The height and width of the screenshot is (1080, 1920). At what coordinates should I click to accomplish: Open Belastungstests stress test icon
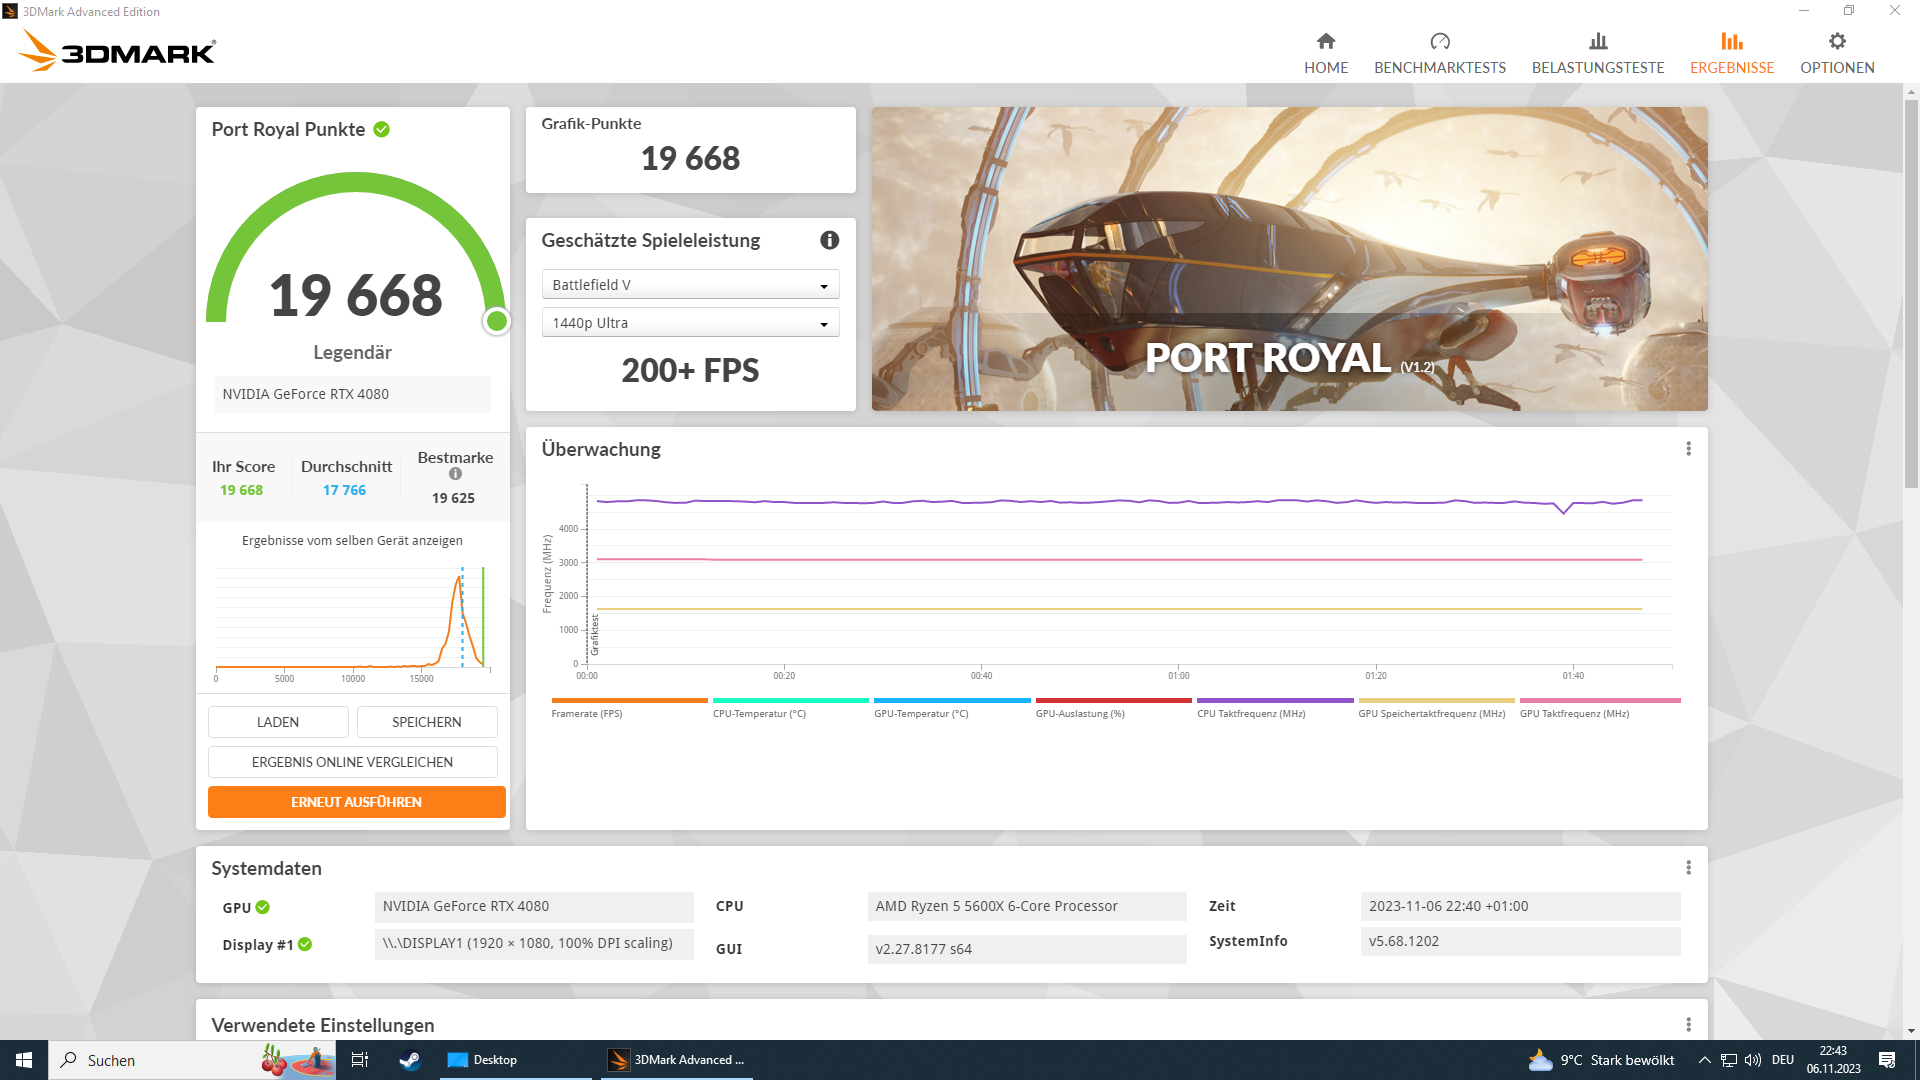pos(1598,42)
